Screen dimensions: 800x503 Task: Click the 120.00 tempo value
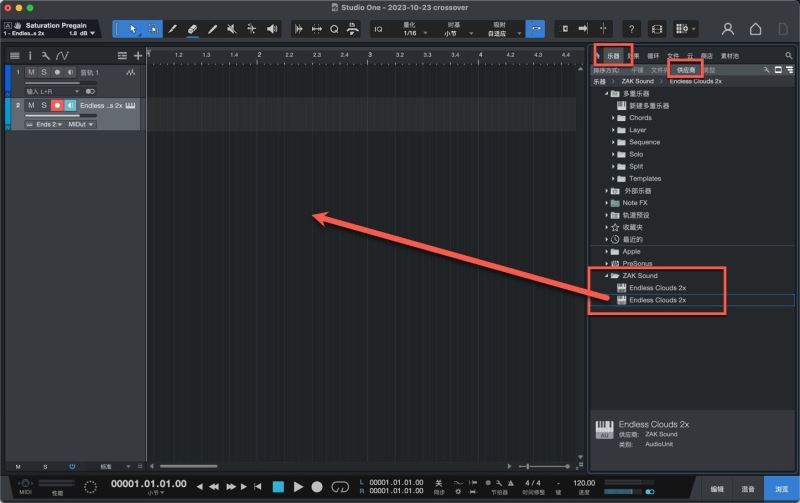[x=584, y=483]
